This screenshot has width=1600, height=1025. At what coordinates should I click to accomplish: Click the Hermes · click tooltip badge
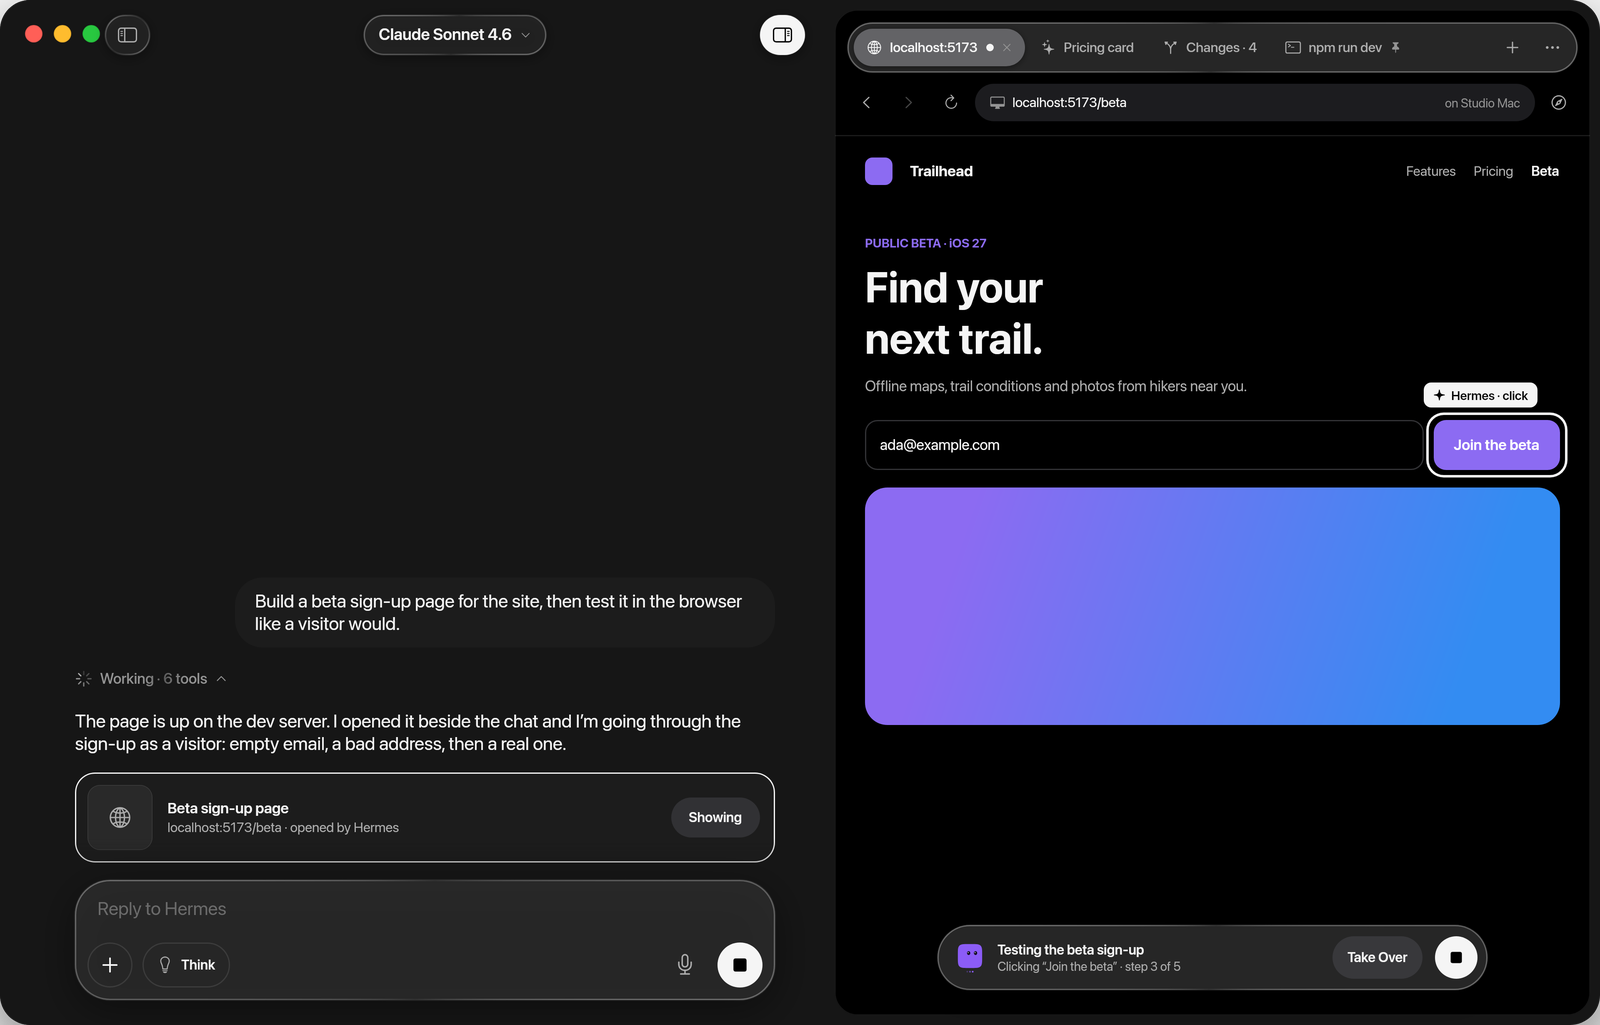(x=1480, y=395)
